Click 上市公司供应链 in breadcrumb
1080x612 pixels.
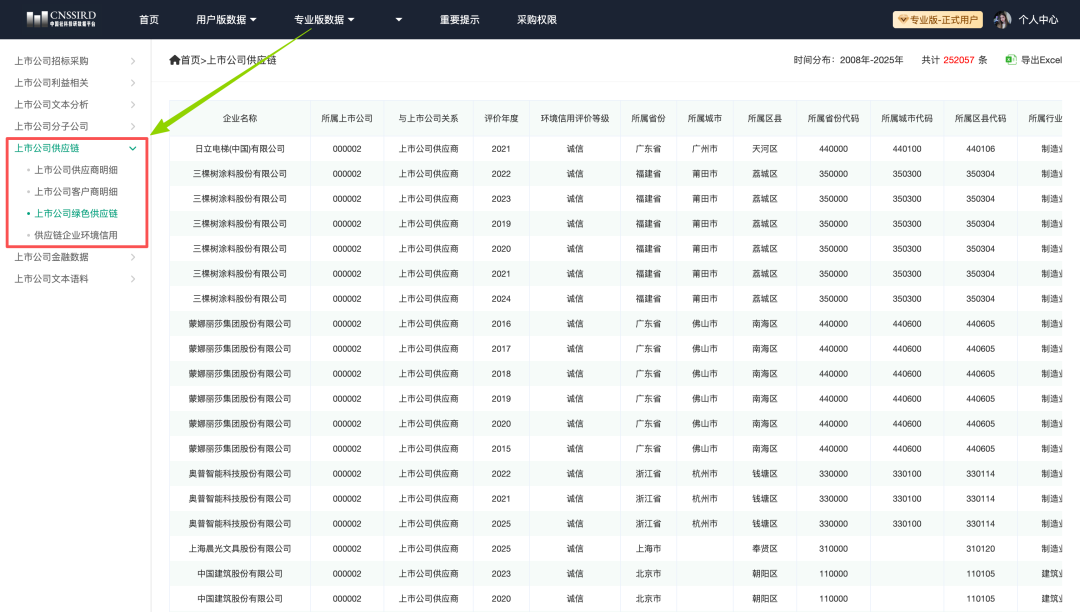click(242, 60)
